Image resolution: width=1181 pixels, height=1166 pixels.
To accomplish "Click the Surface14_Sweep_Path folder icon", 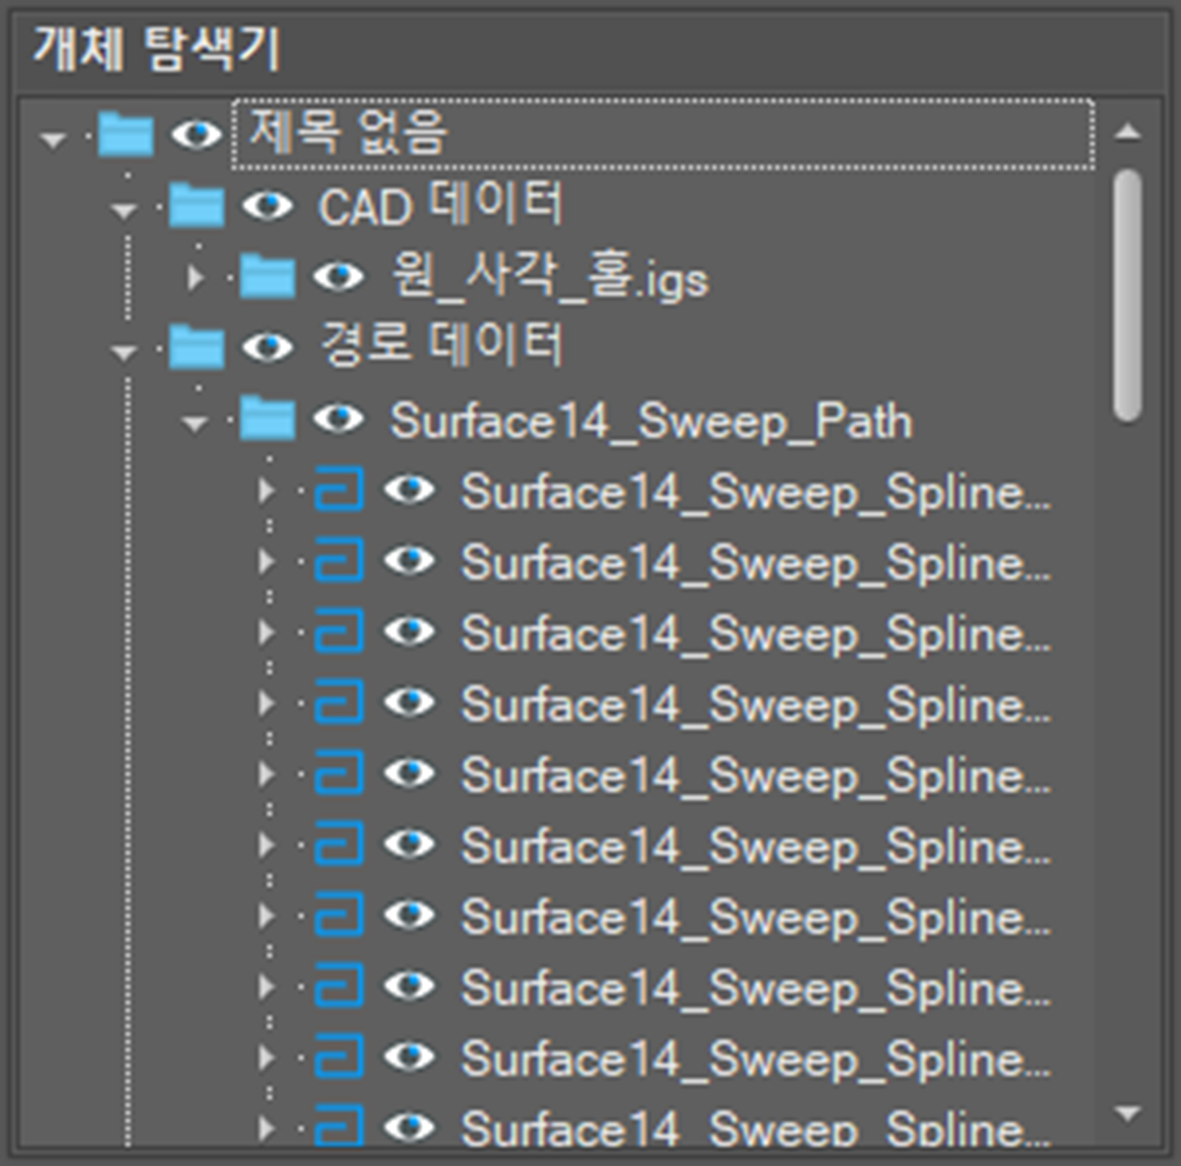I will click(x=267, y=419).
